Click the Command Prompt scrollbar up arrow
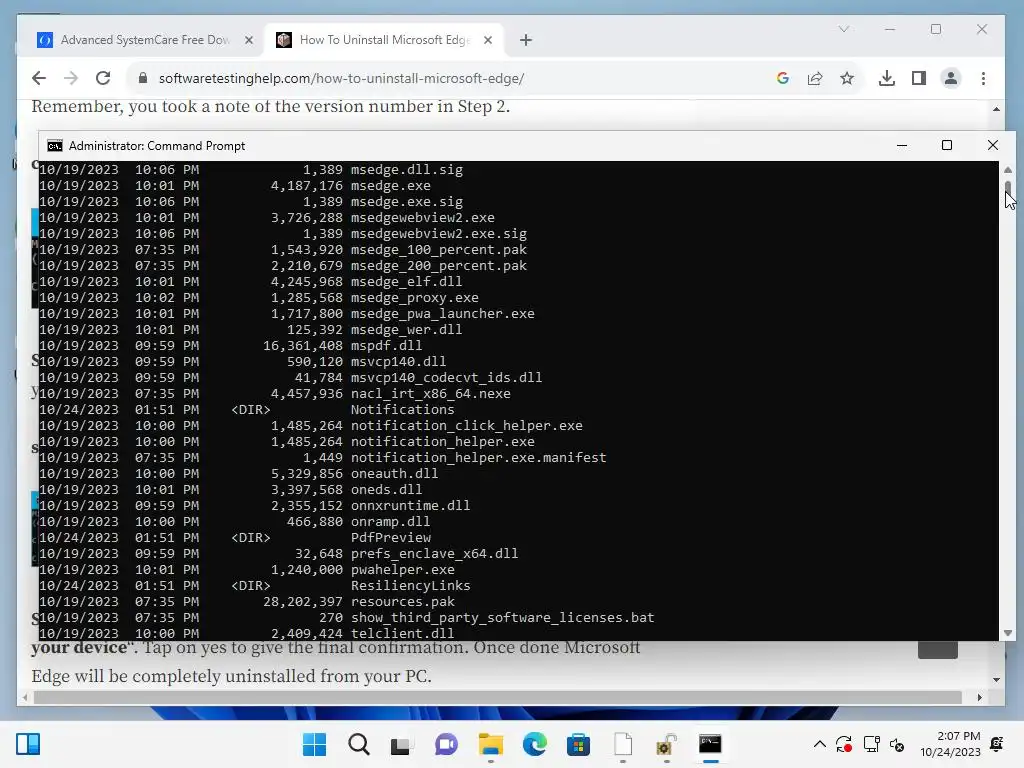1024x768 pixels. (1008, 170)
